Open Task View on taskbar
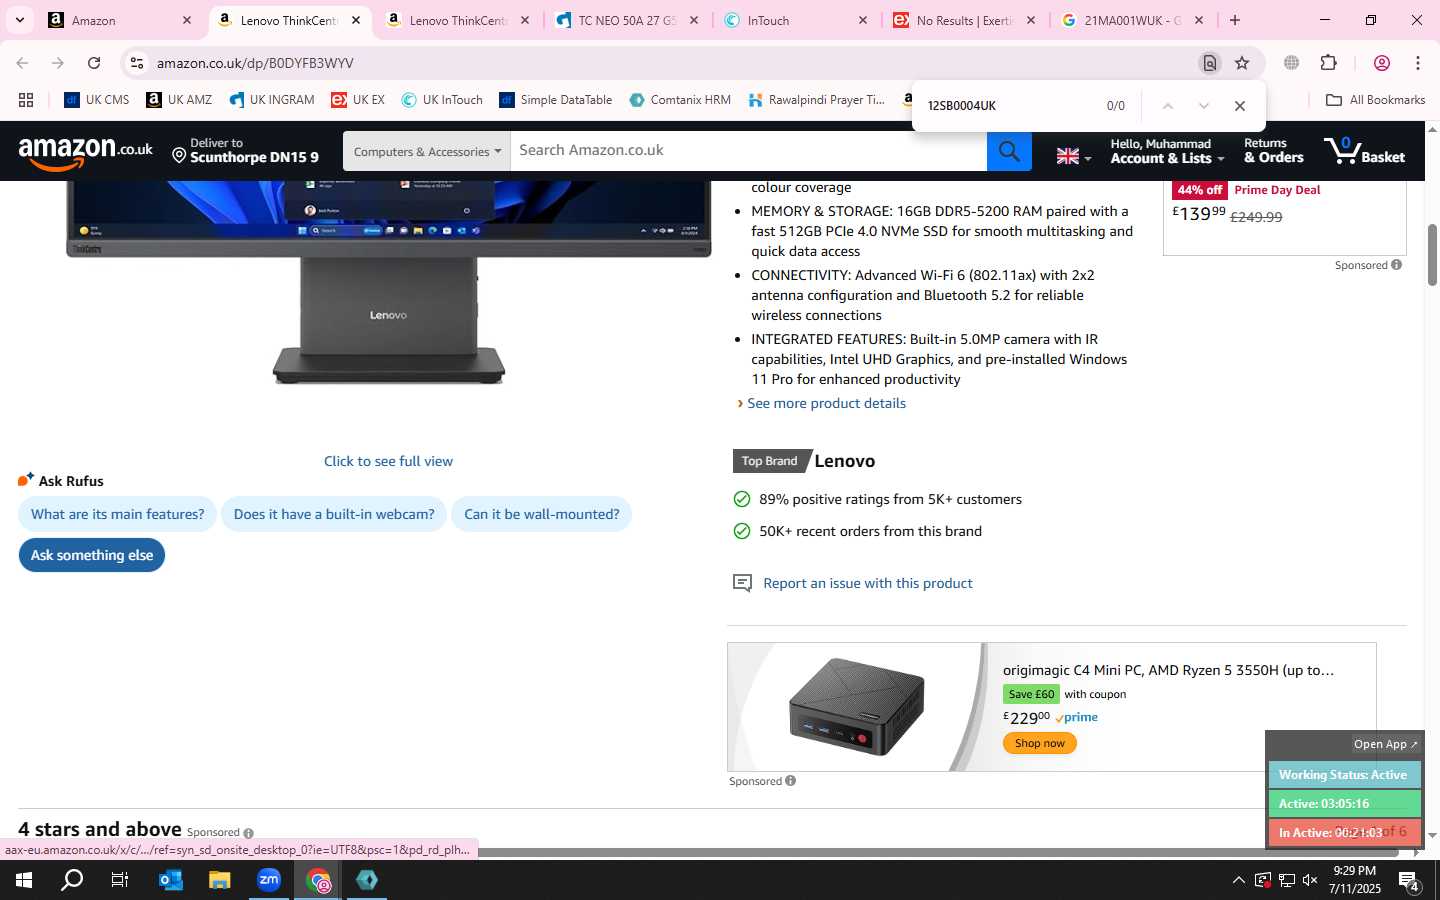Image resolution: width=1440 pixels, height=900 pixels. 120,880
